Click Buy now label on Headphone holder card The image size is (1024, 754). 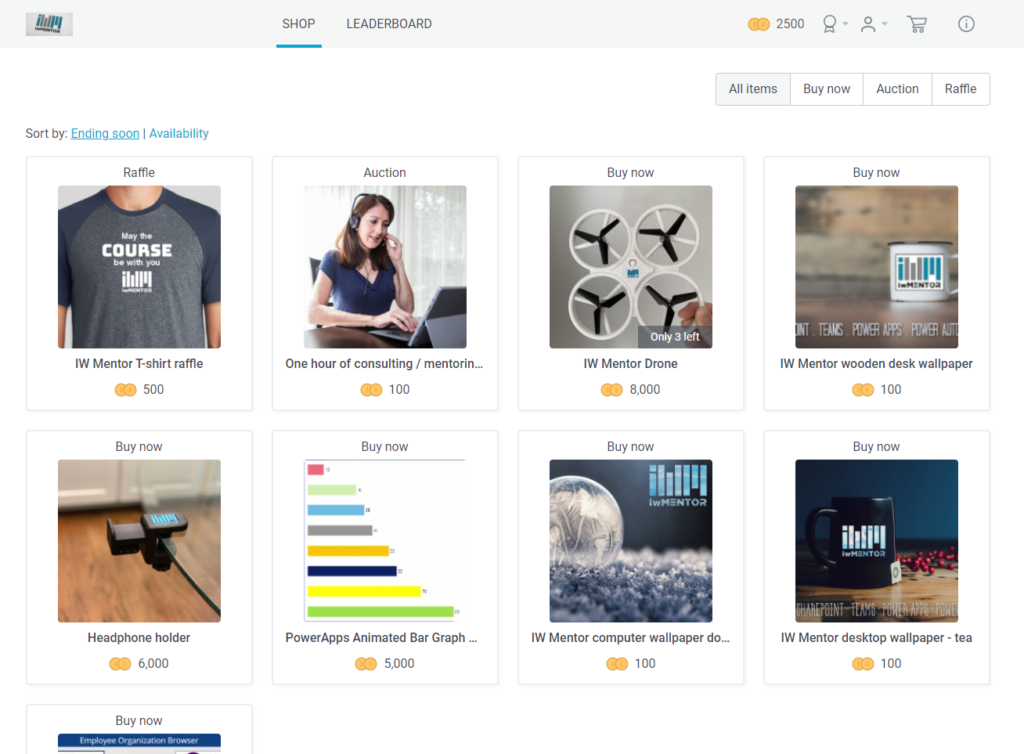tap(139, 447)
